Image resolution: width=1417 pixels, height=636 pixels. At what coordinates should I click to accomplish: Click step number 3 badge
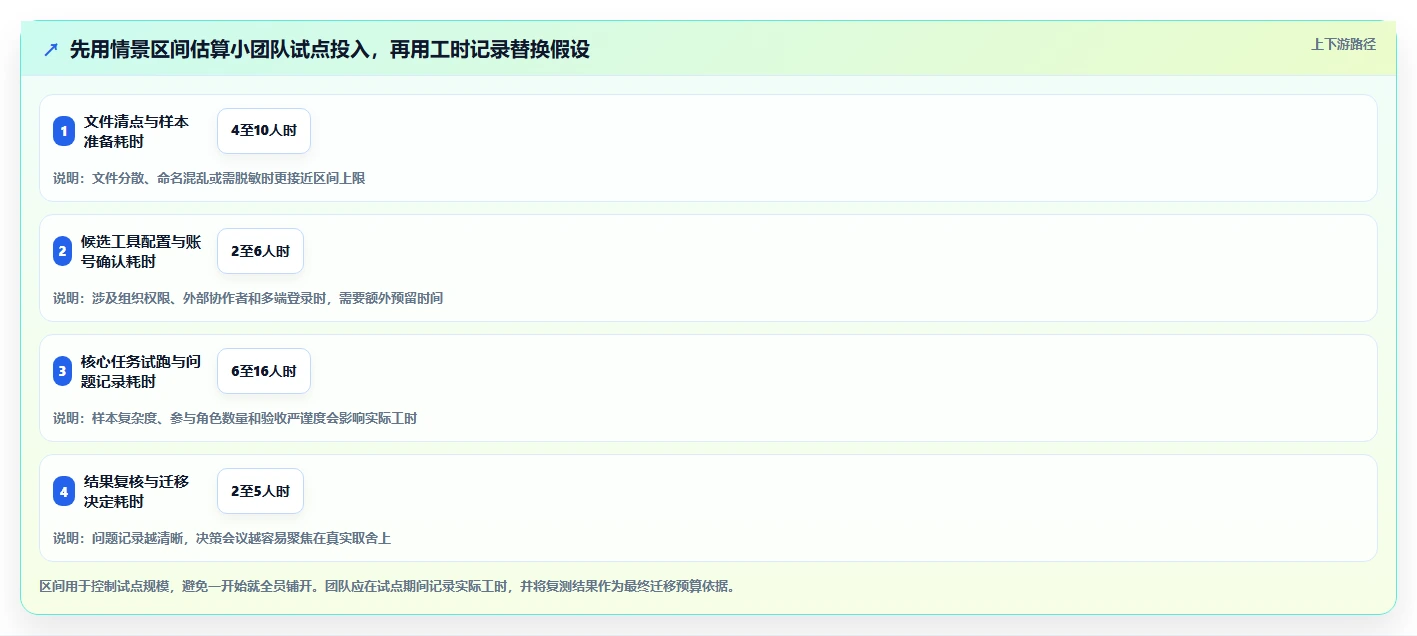coord(62,371)
